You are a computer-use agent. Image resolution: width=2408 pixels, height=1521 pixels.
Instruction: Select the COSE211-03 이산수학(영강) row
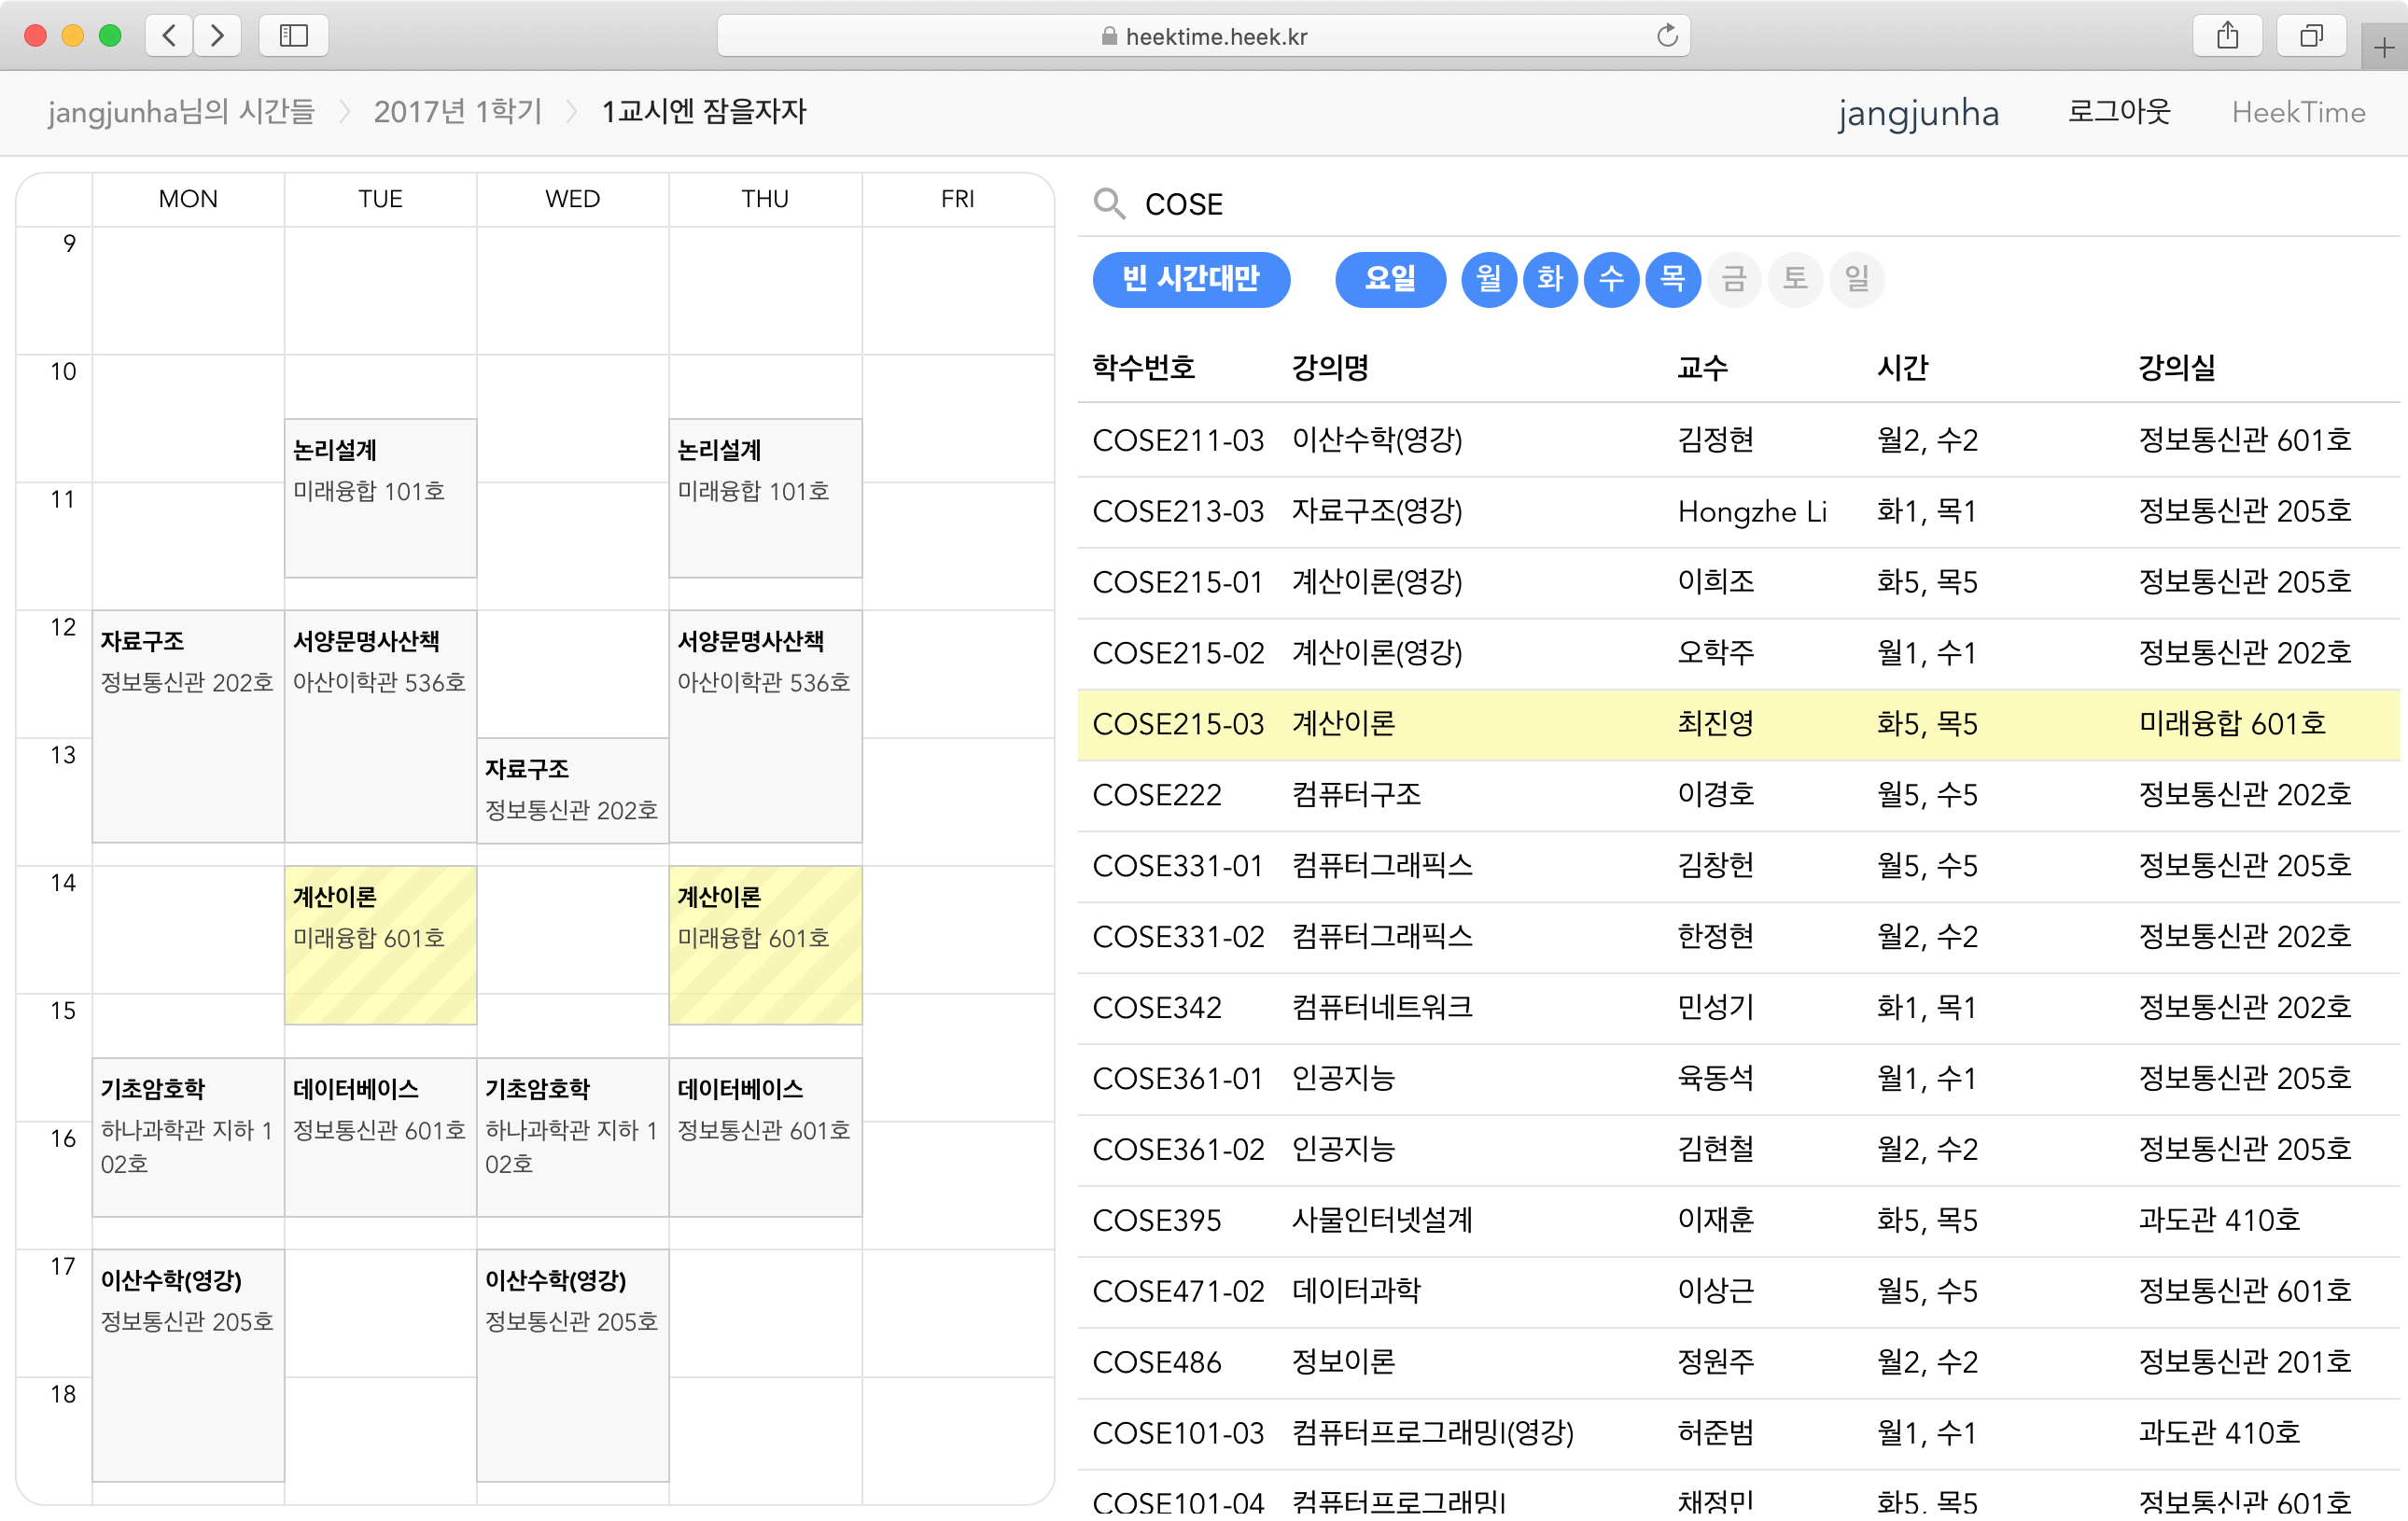click(1738, 440)
